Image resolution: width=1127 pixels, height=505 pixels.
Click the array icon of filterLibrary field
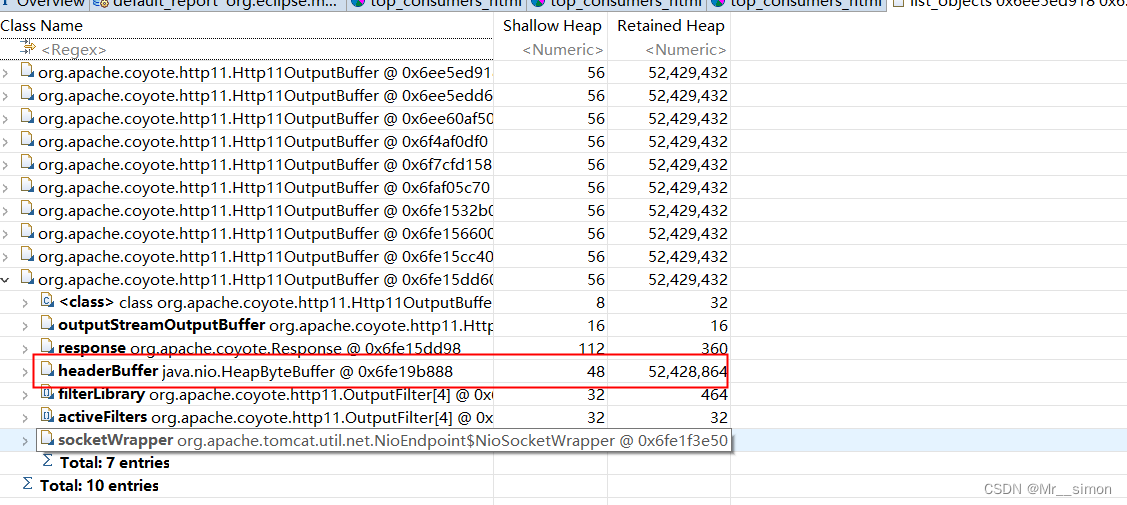pyautogui.click(x=47, y=394)
